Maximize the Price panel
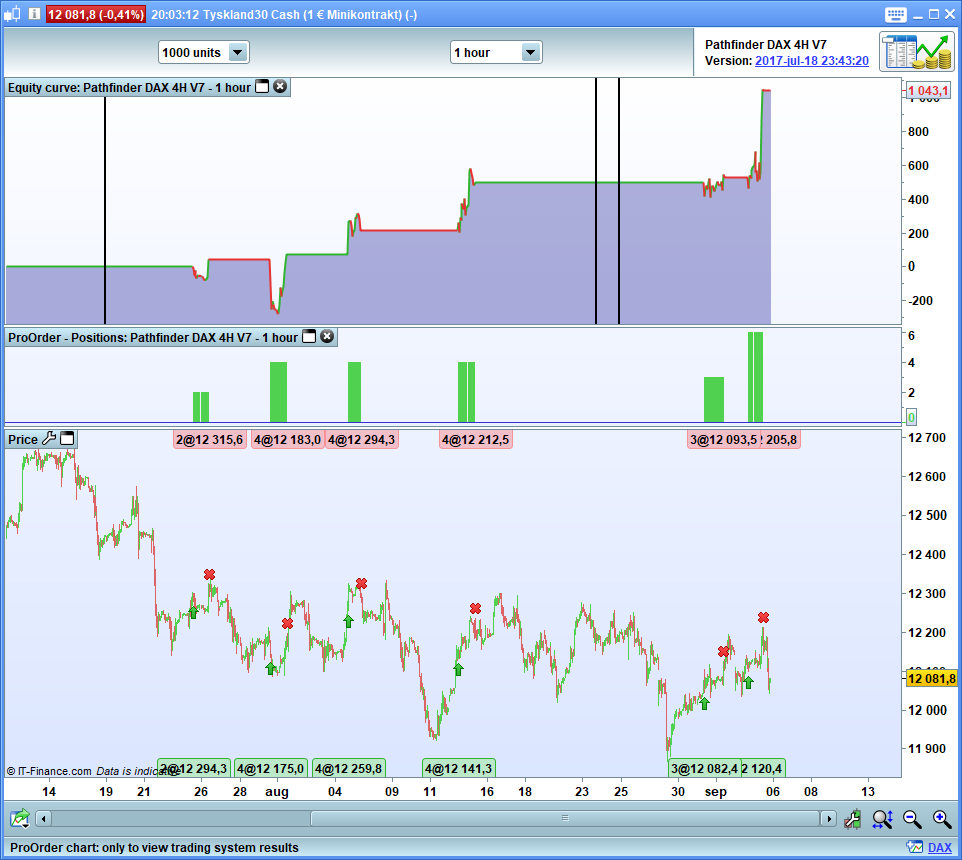Screen dimensions: 962x860 point(67,439)
